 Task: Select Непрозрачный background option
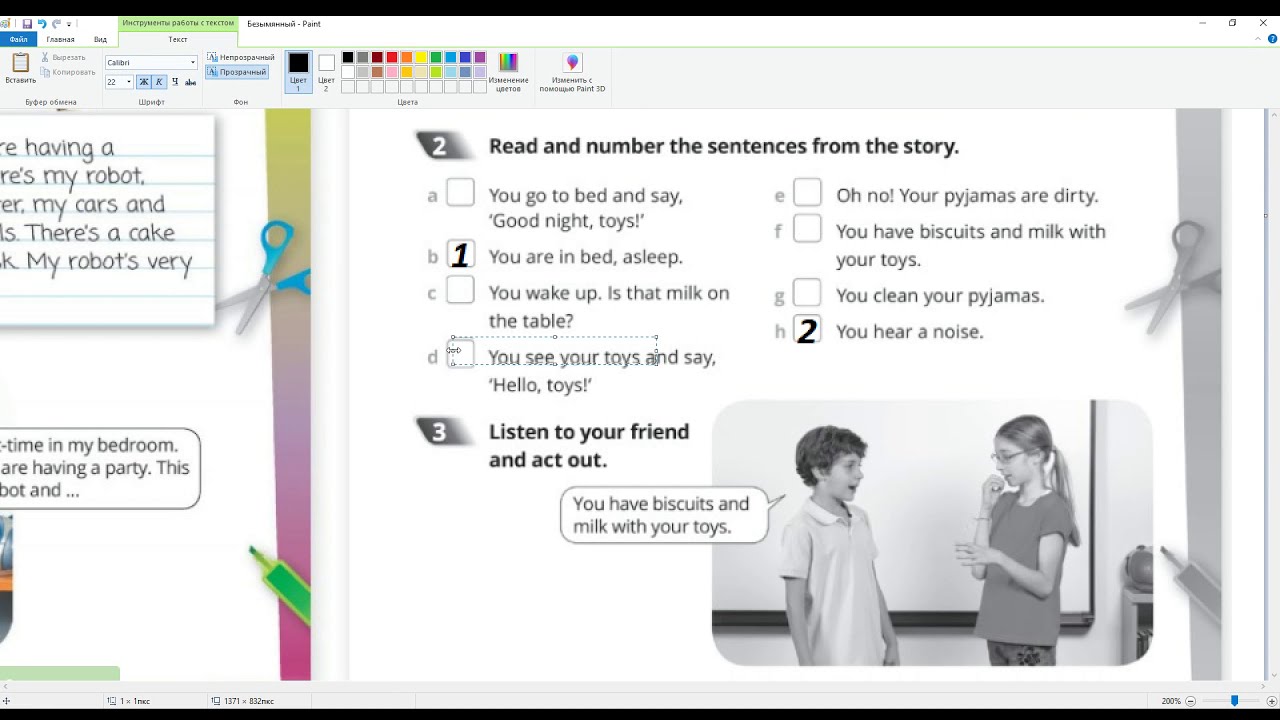(x=241, y=57)
